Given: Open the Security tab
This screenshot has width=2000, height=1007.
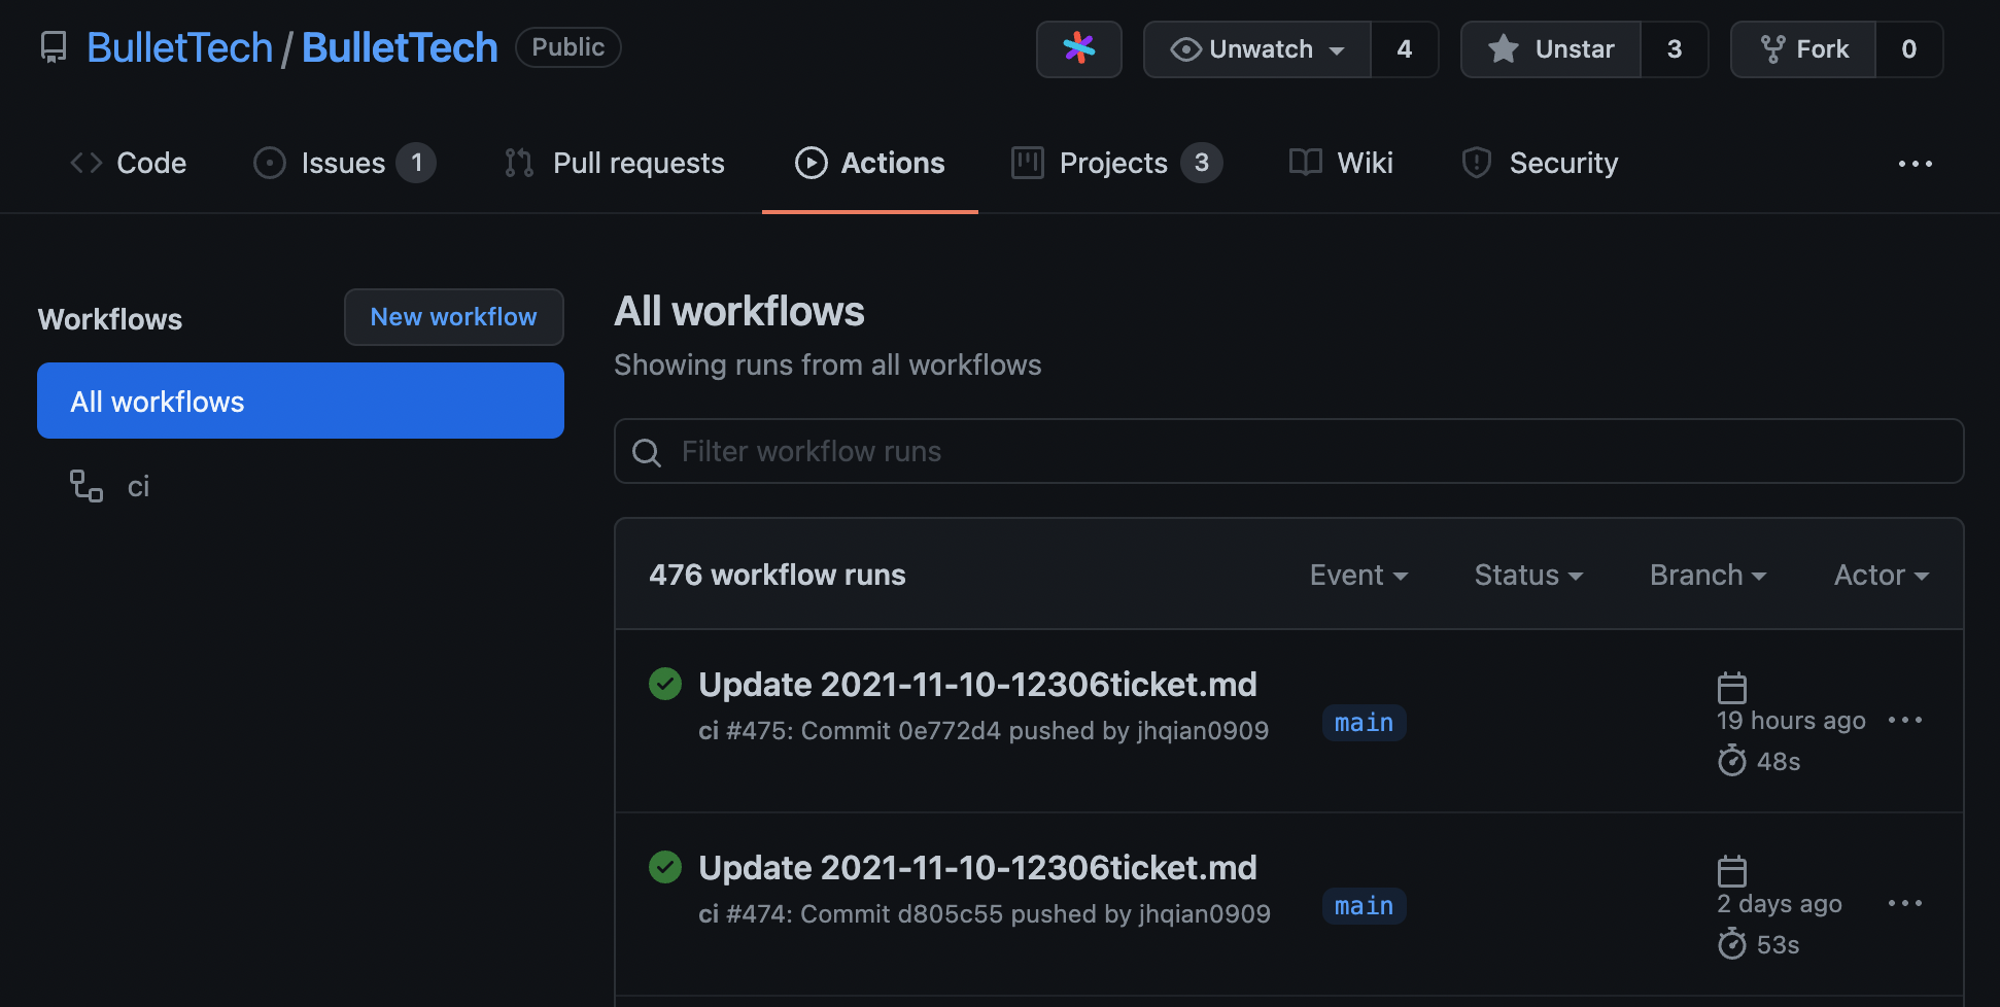Looking at the screenshot, I should [1540, 163].
